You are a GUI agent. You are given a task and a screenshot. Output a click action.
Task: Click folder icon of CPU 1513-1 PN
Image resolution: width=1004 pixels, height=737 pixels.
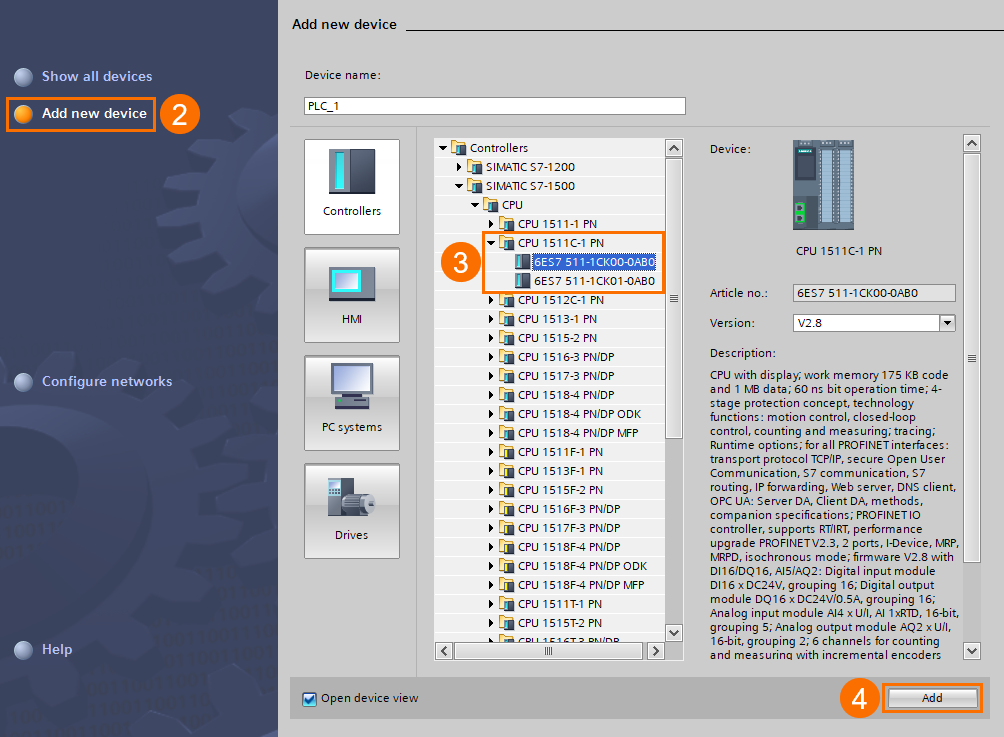click(x=506, y=319)
